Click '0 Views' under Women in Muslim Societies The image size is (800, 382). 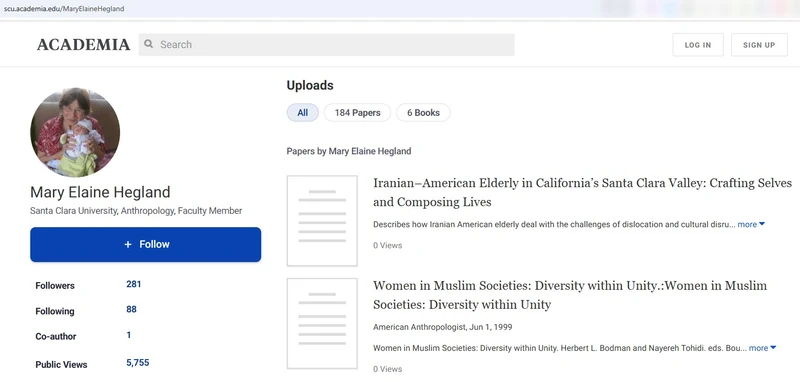[x=387, y=369]
